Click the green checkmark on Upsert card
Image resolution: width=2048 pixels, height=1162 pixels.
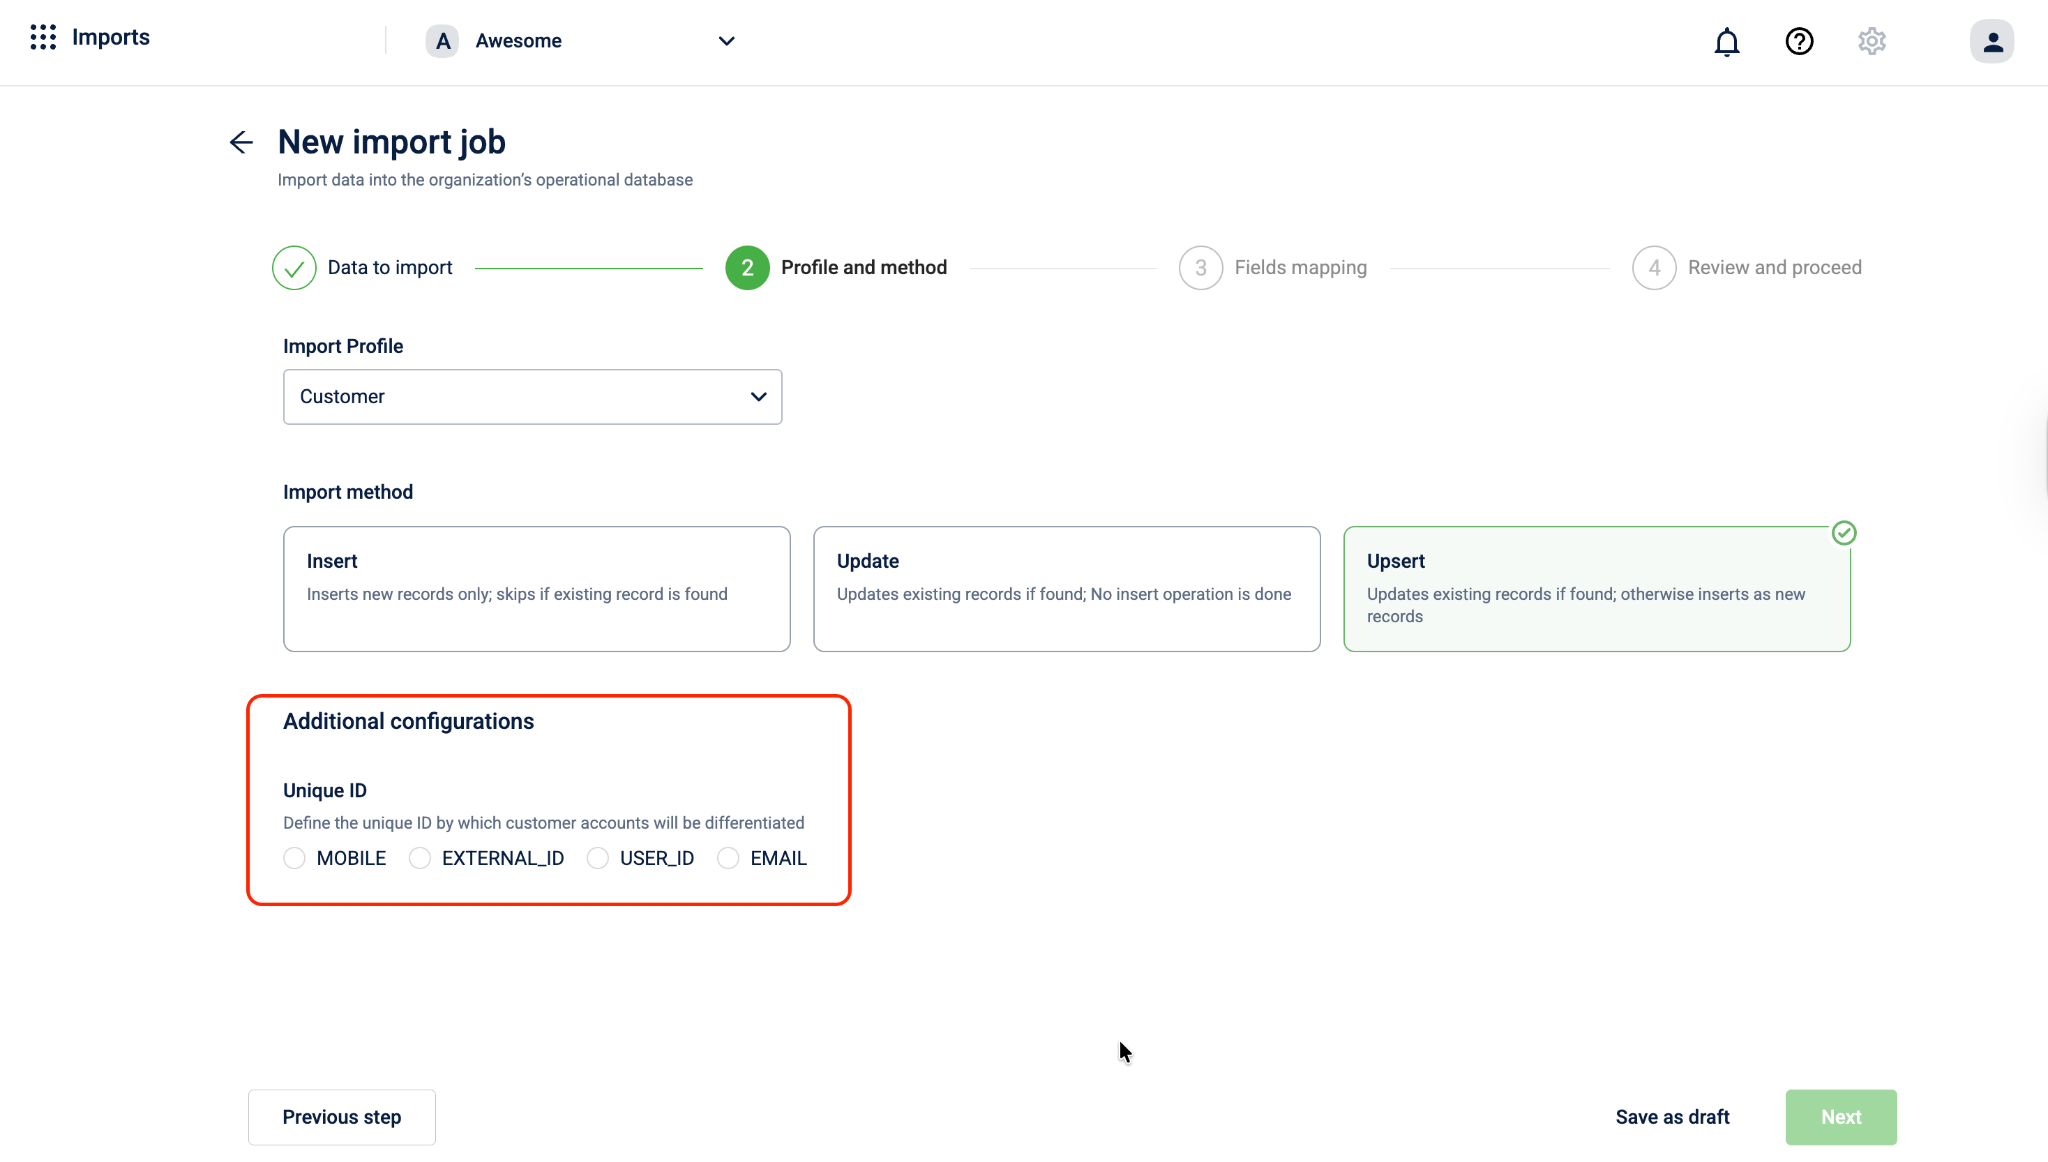(1844, 533)
